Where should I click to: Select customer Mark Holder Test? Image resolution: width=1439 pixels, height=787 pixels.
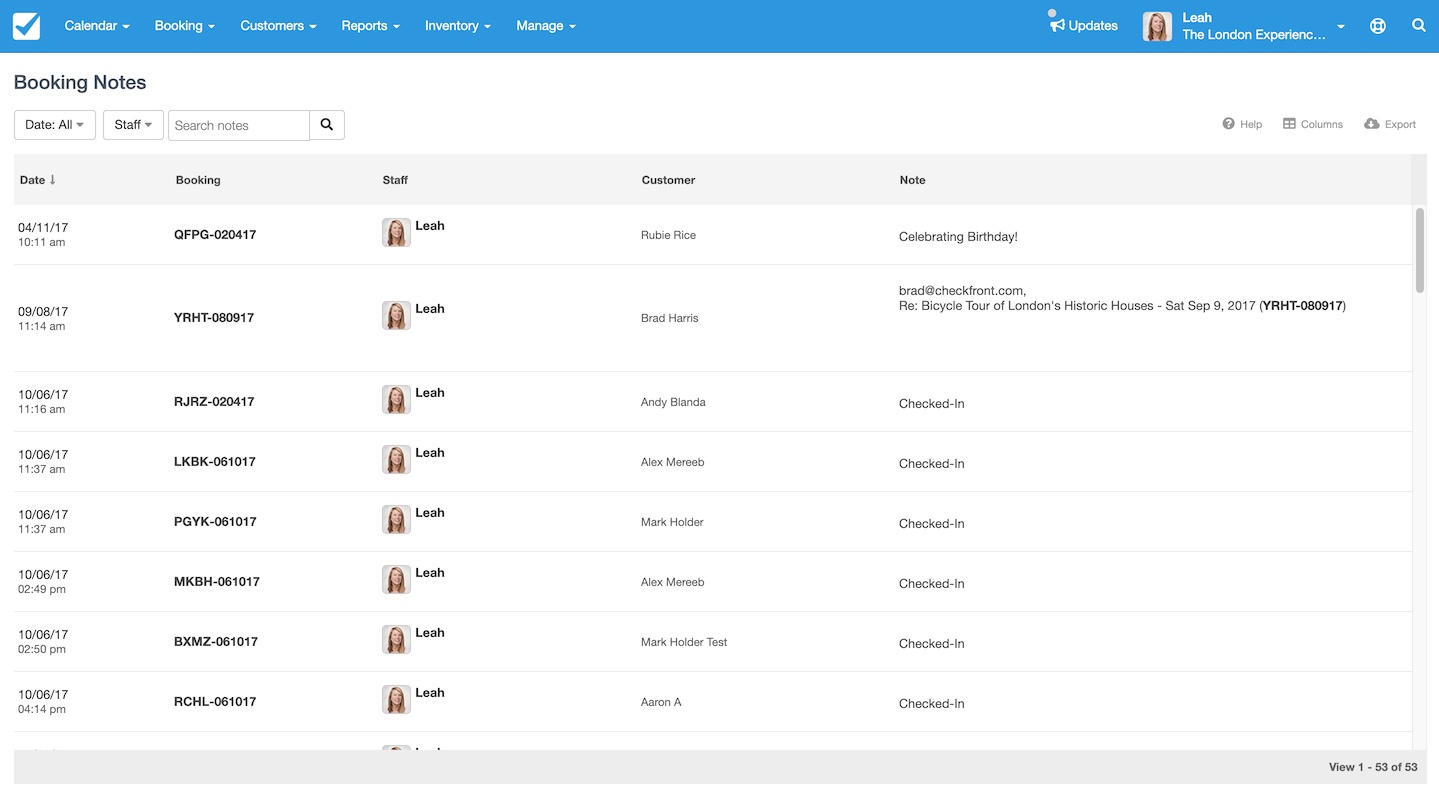click(684, 642)
